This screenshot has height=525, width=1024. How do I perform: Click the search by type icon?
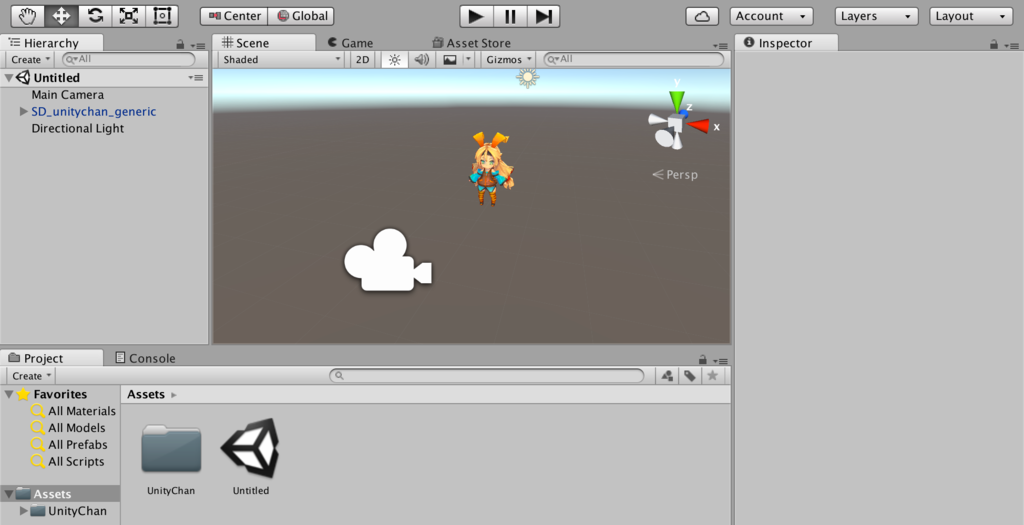tap(667, 375)
